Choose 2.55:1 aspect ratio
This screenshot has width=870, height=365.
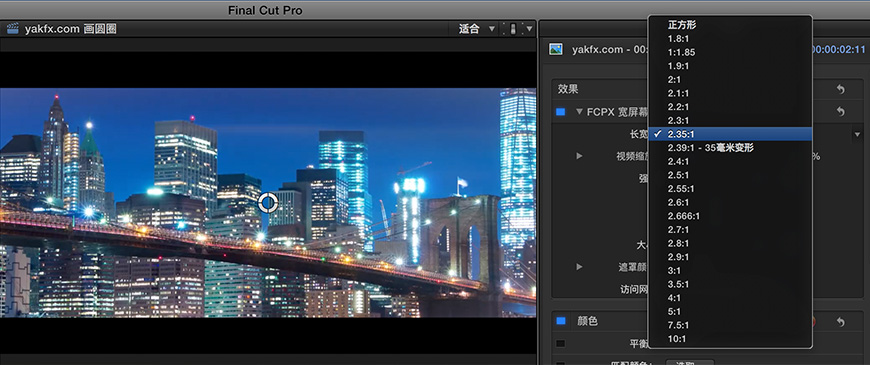pos(730,189)
